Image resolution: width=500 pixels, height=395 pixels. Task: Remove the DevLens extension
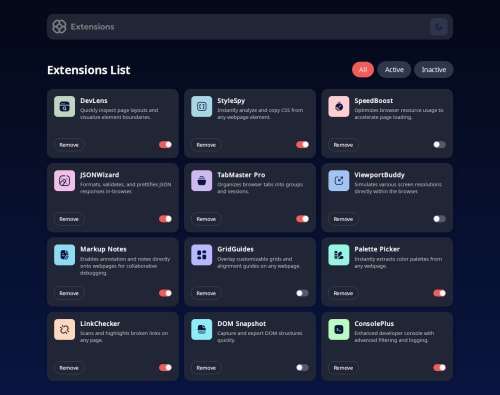coord(69,145)
